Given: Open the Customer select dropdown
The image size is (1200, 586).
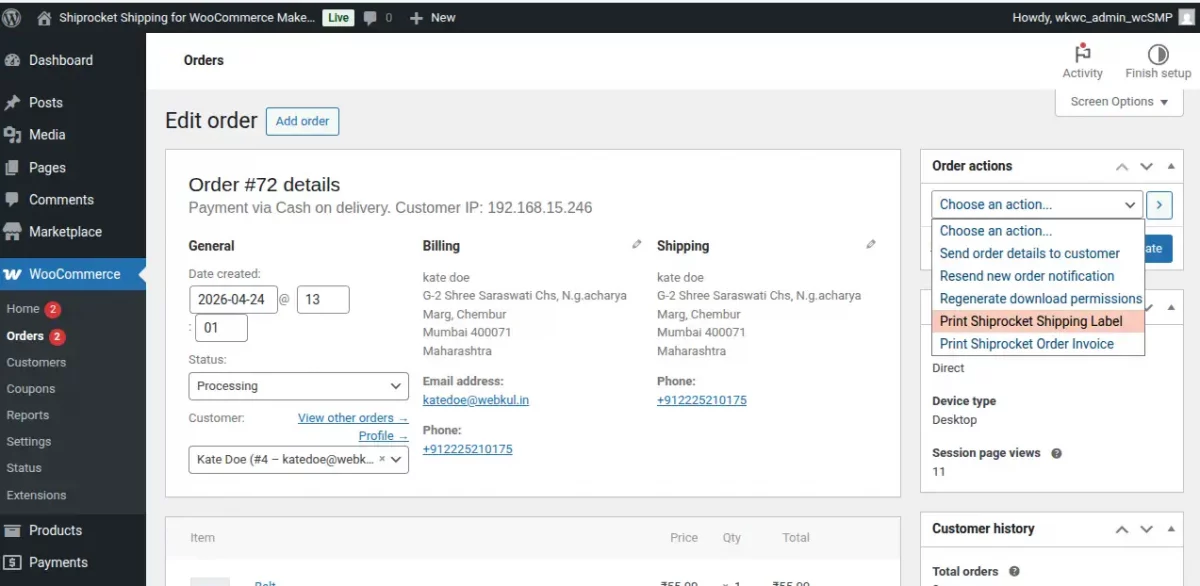Looking at the screenshot, I should pos(298,459).
